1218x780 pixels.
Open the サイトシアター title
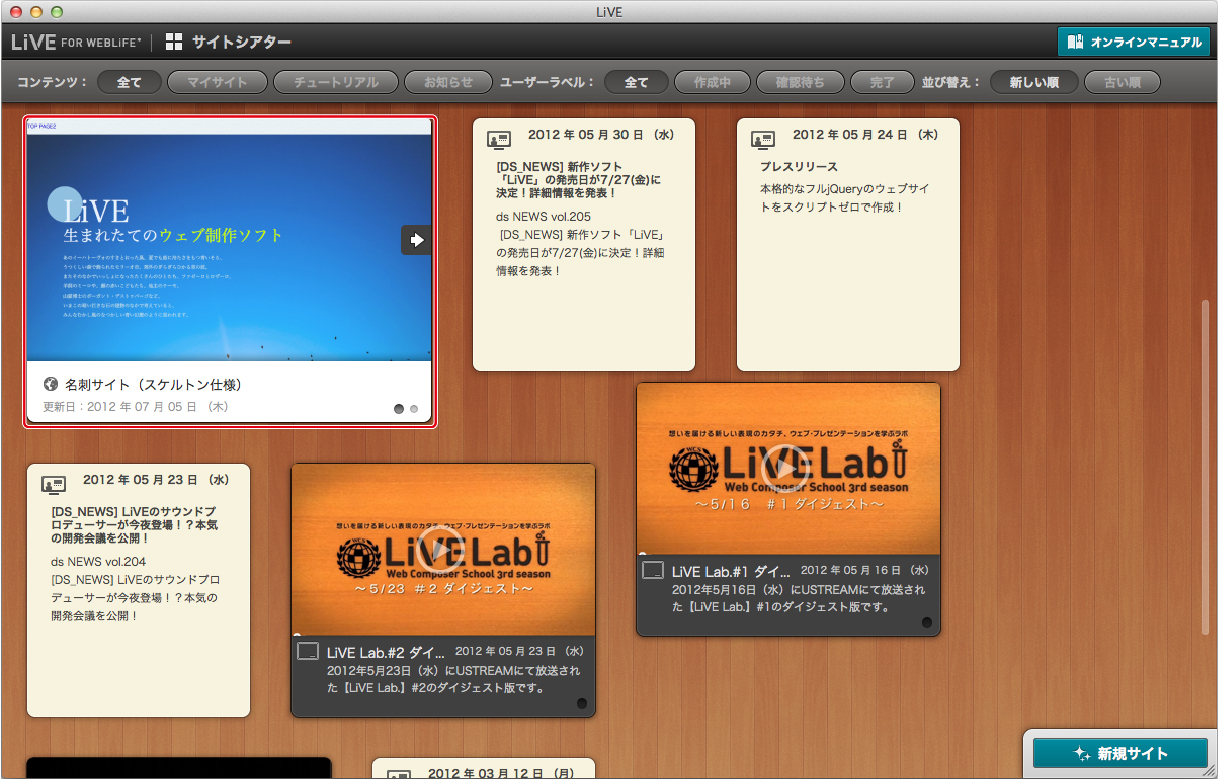(241, 42)
